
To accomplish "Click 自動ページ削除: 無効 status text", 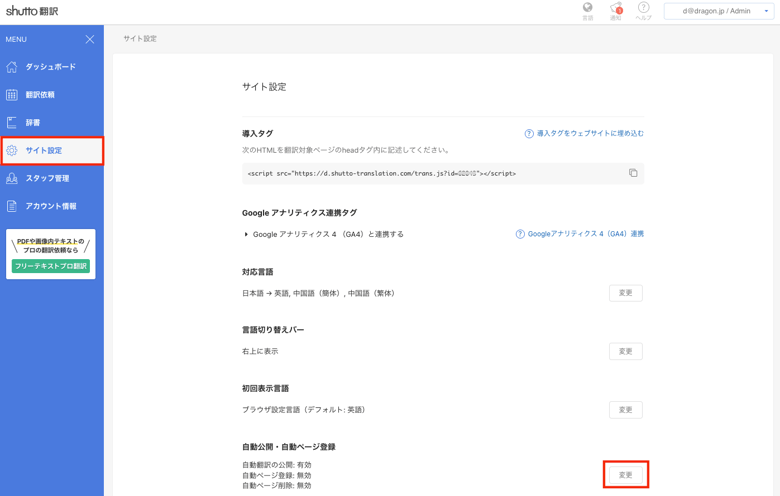I will point(277,486).
